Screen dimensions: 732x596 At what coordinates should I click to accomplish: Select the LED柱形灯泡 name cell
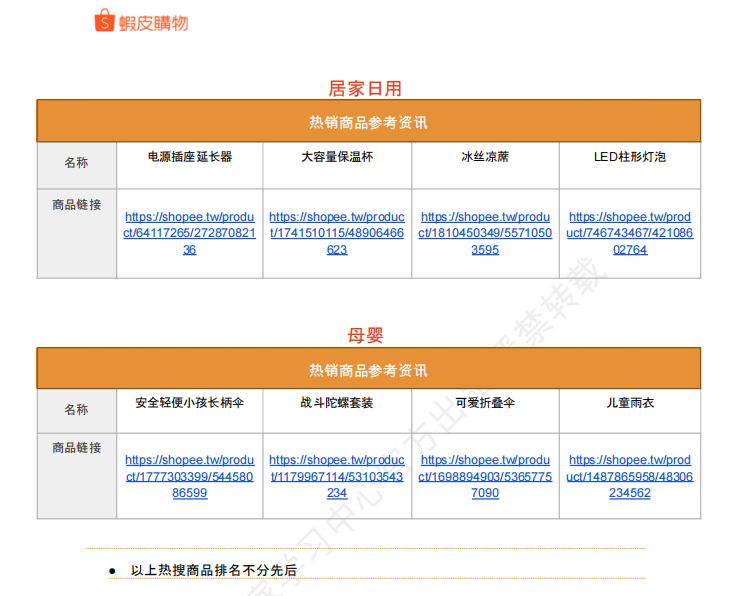coord(630,165)
